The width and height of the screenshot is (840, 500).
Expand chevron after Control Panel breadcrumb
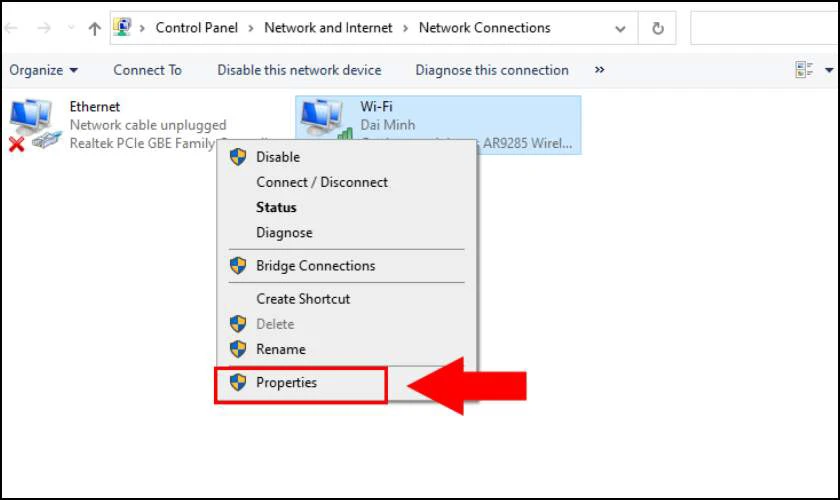click(251, 28)
